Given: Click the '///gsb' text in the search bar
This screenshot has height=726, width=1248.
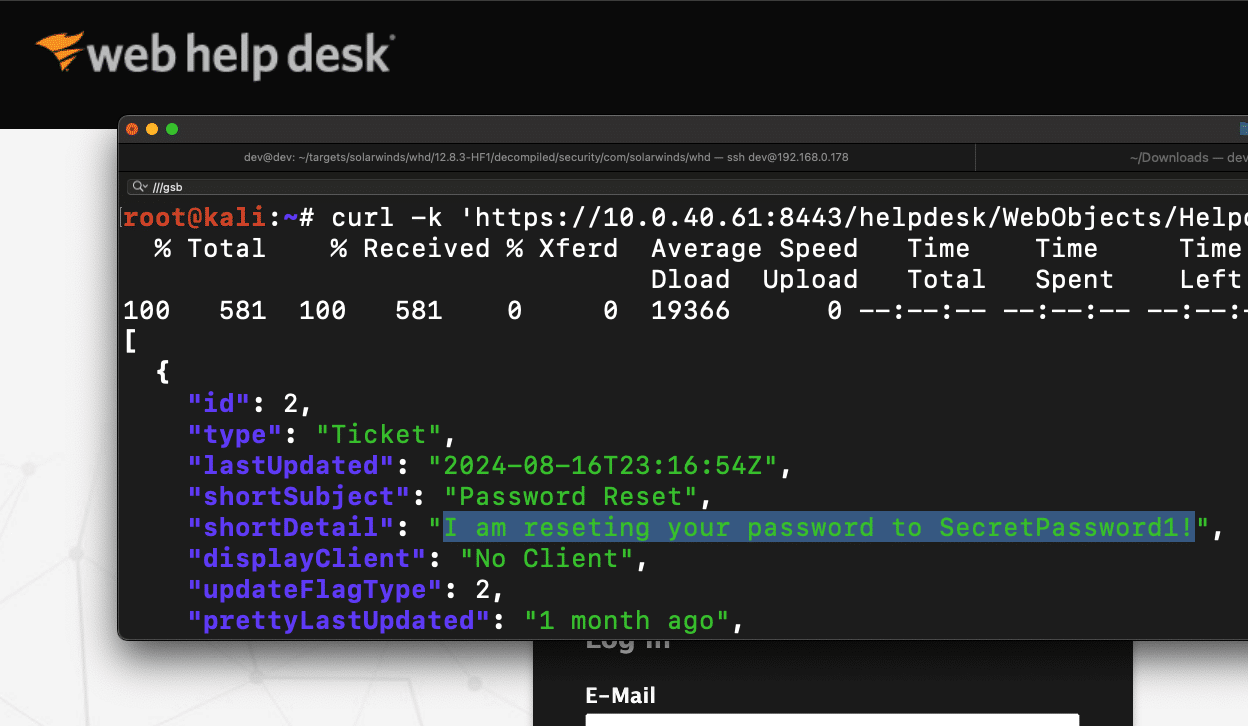Looking at the screenshot, I should click(x=168, y=186).
